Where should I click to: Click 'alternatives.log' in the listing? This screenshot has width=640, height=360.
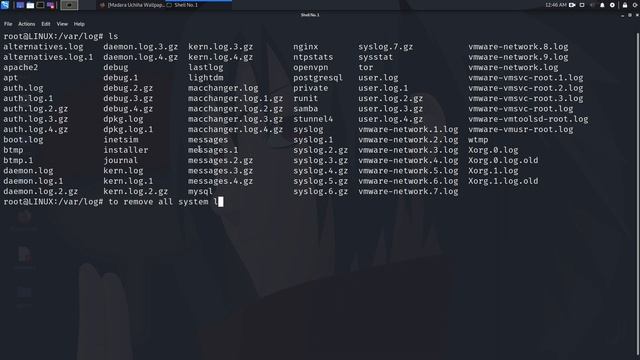coord(43,47)
